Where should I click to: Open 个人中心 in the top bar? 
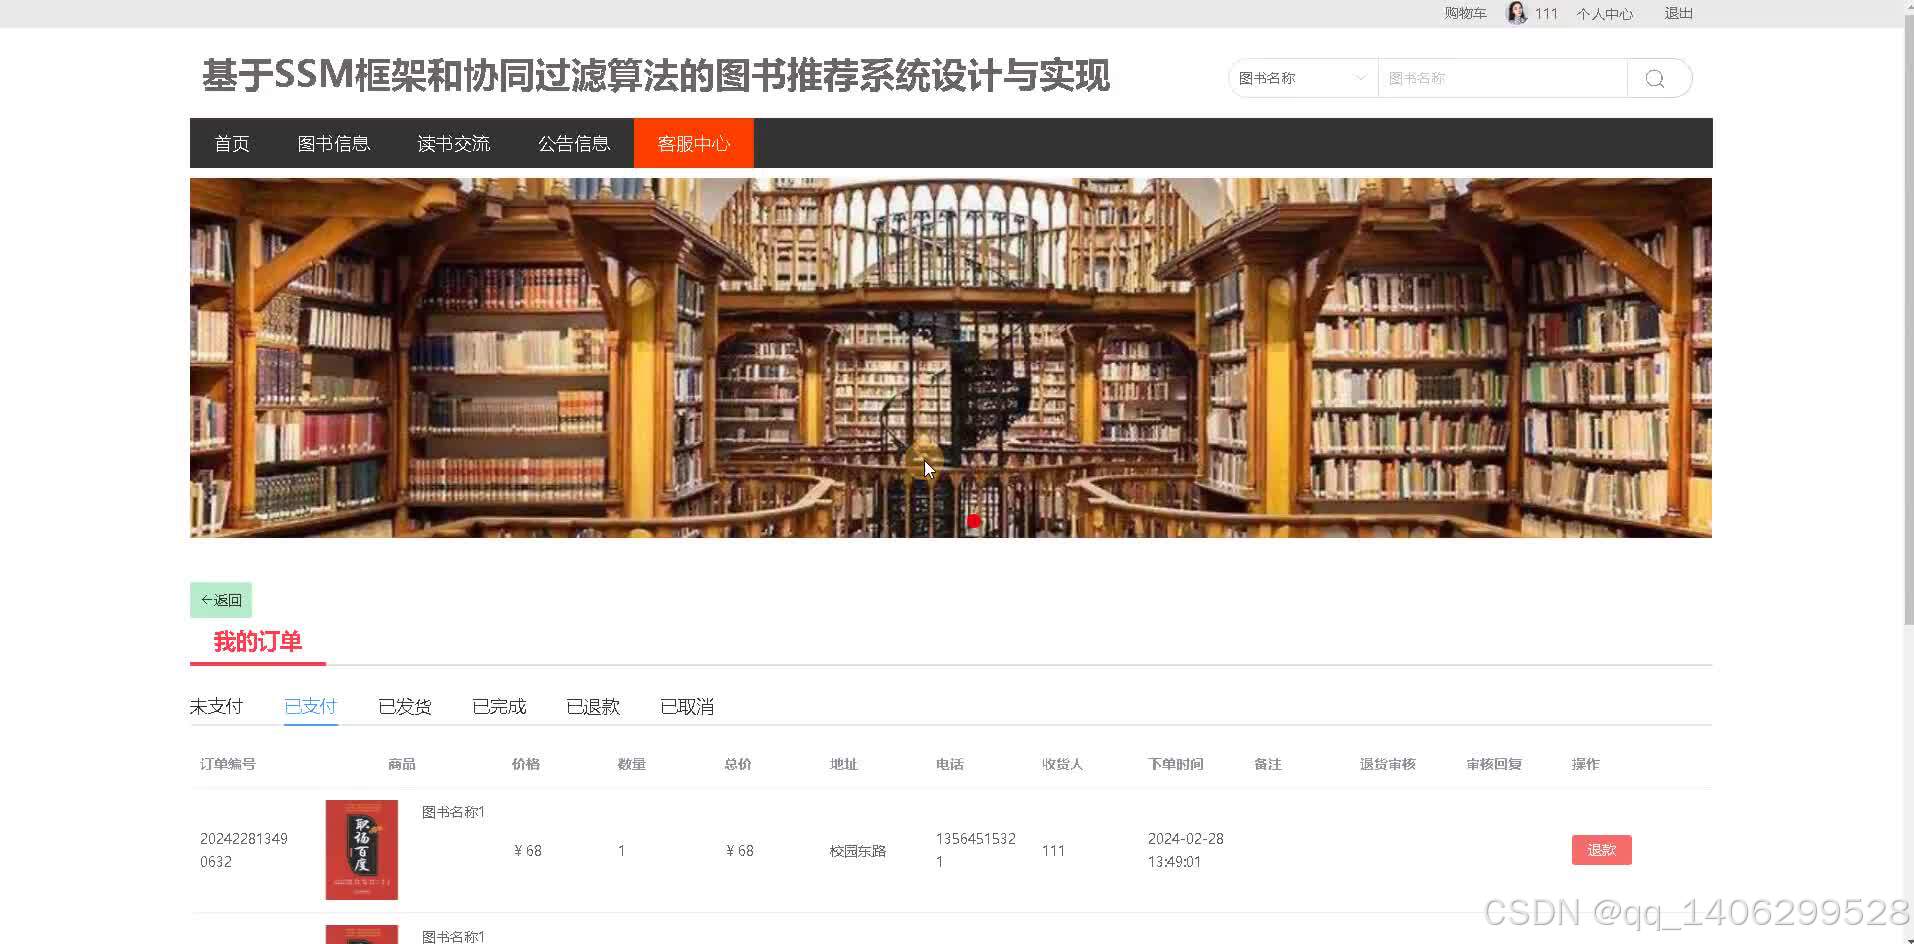point(1604,14)
